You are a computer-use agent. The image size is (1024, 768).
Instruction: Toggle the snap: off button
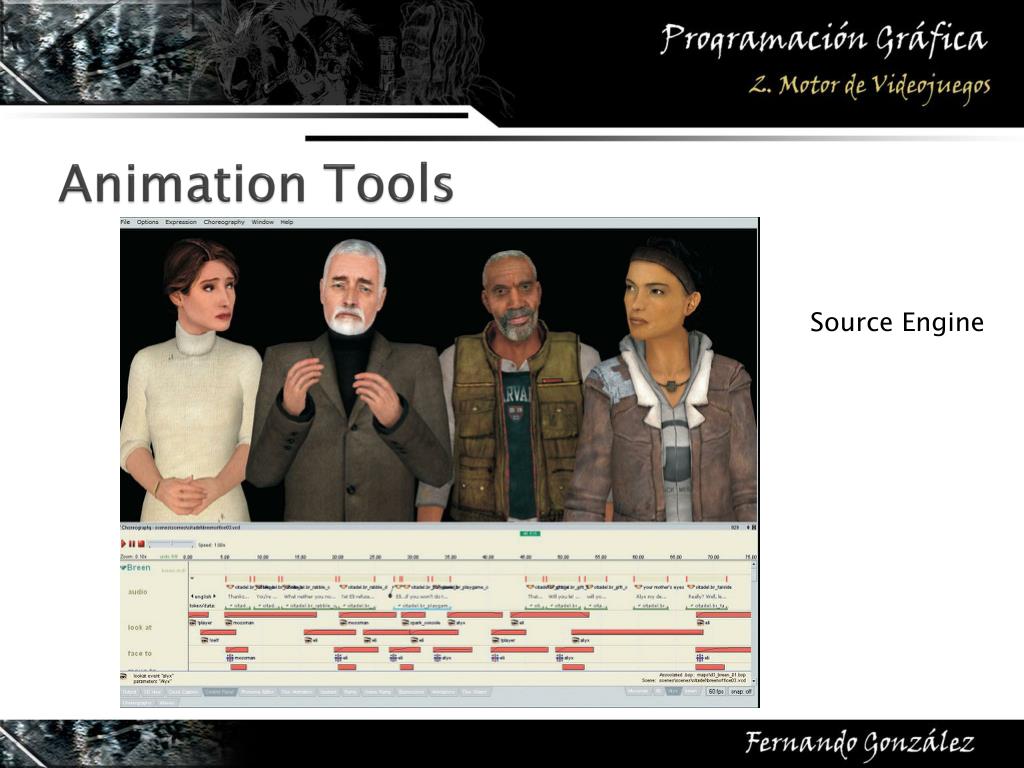tap(741, 691)
